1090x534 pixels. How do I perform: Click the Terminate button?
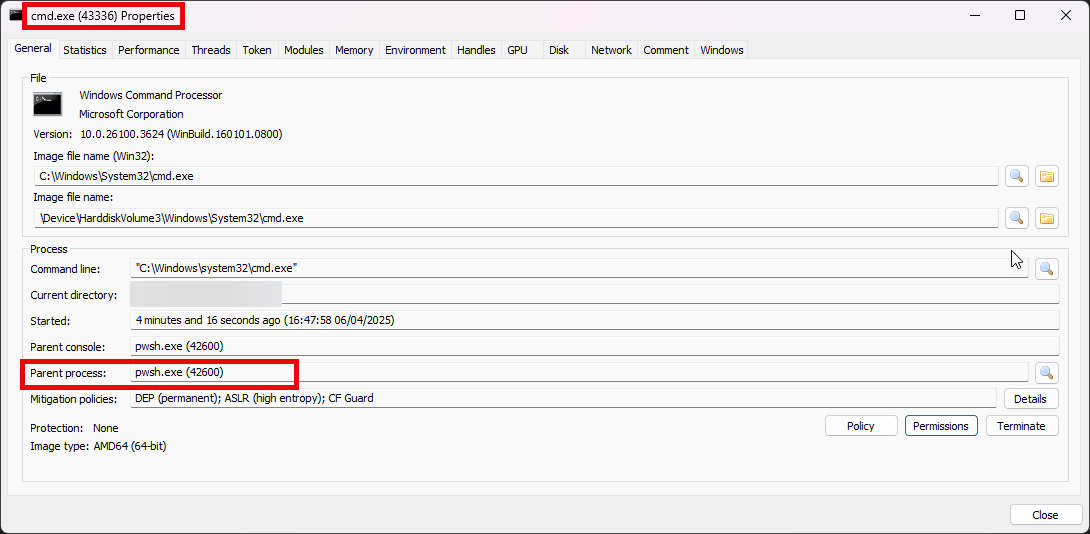point(1021,426)
